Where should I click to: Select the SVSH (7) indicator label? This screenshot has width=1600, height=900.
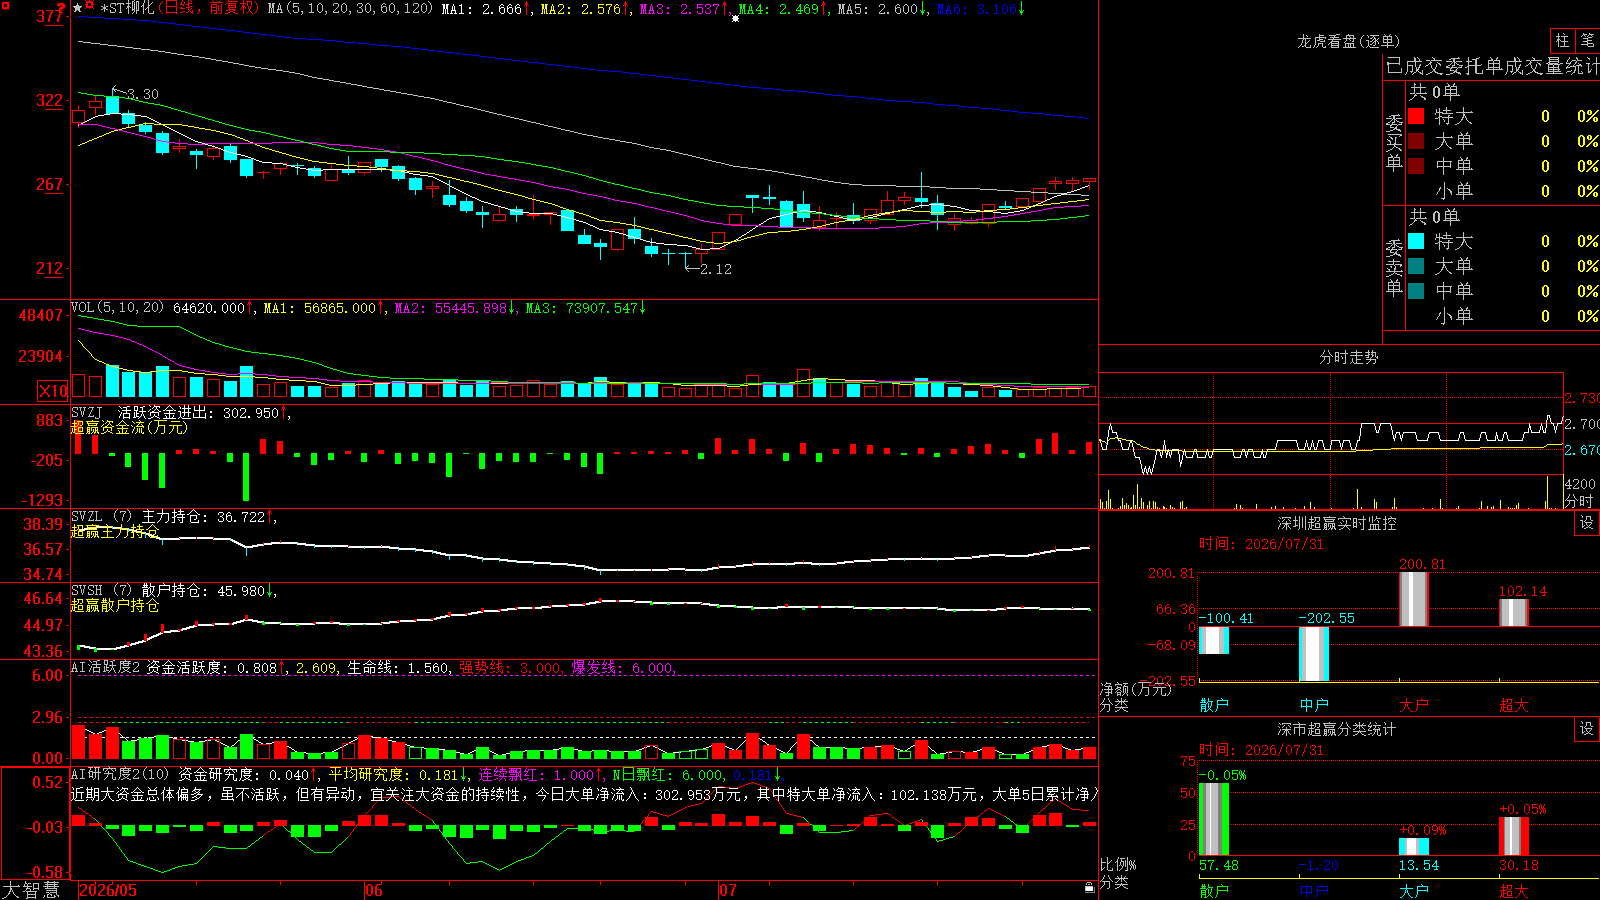click(101, 591)
